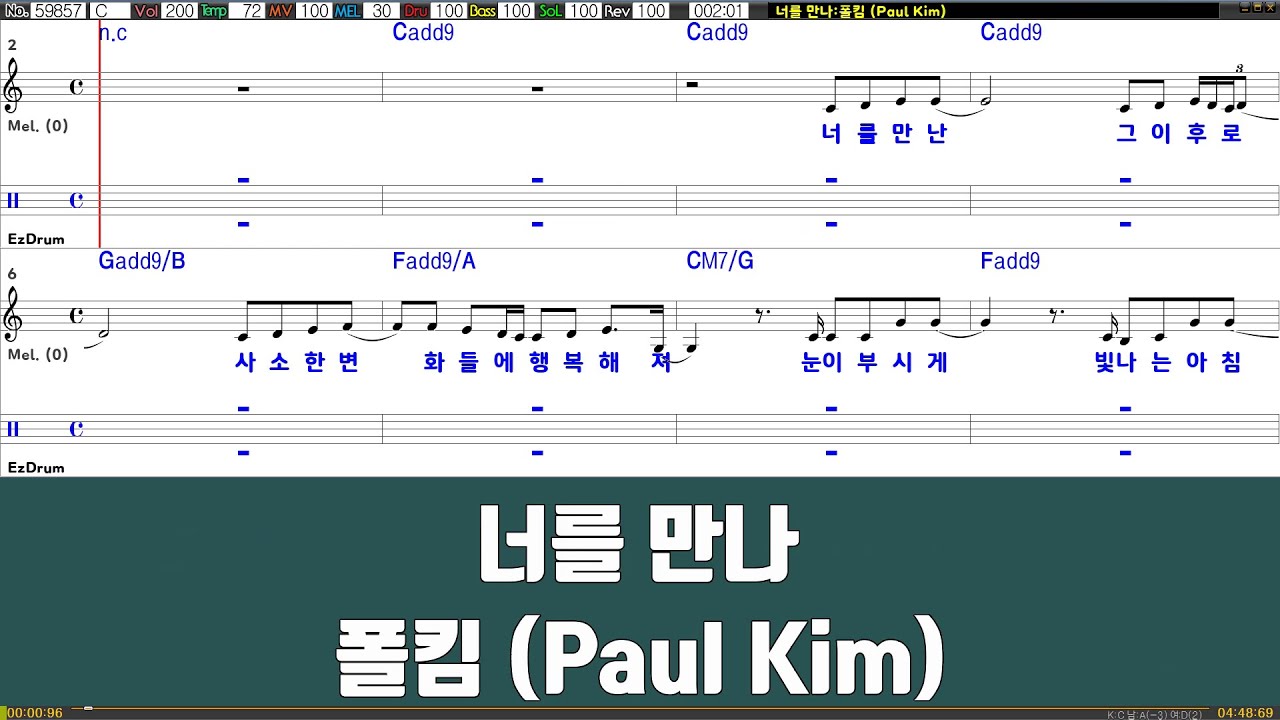
Task: Click the lyric 그이후로
Action: [x=1178, y=134]
